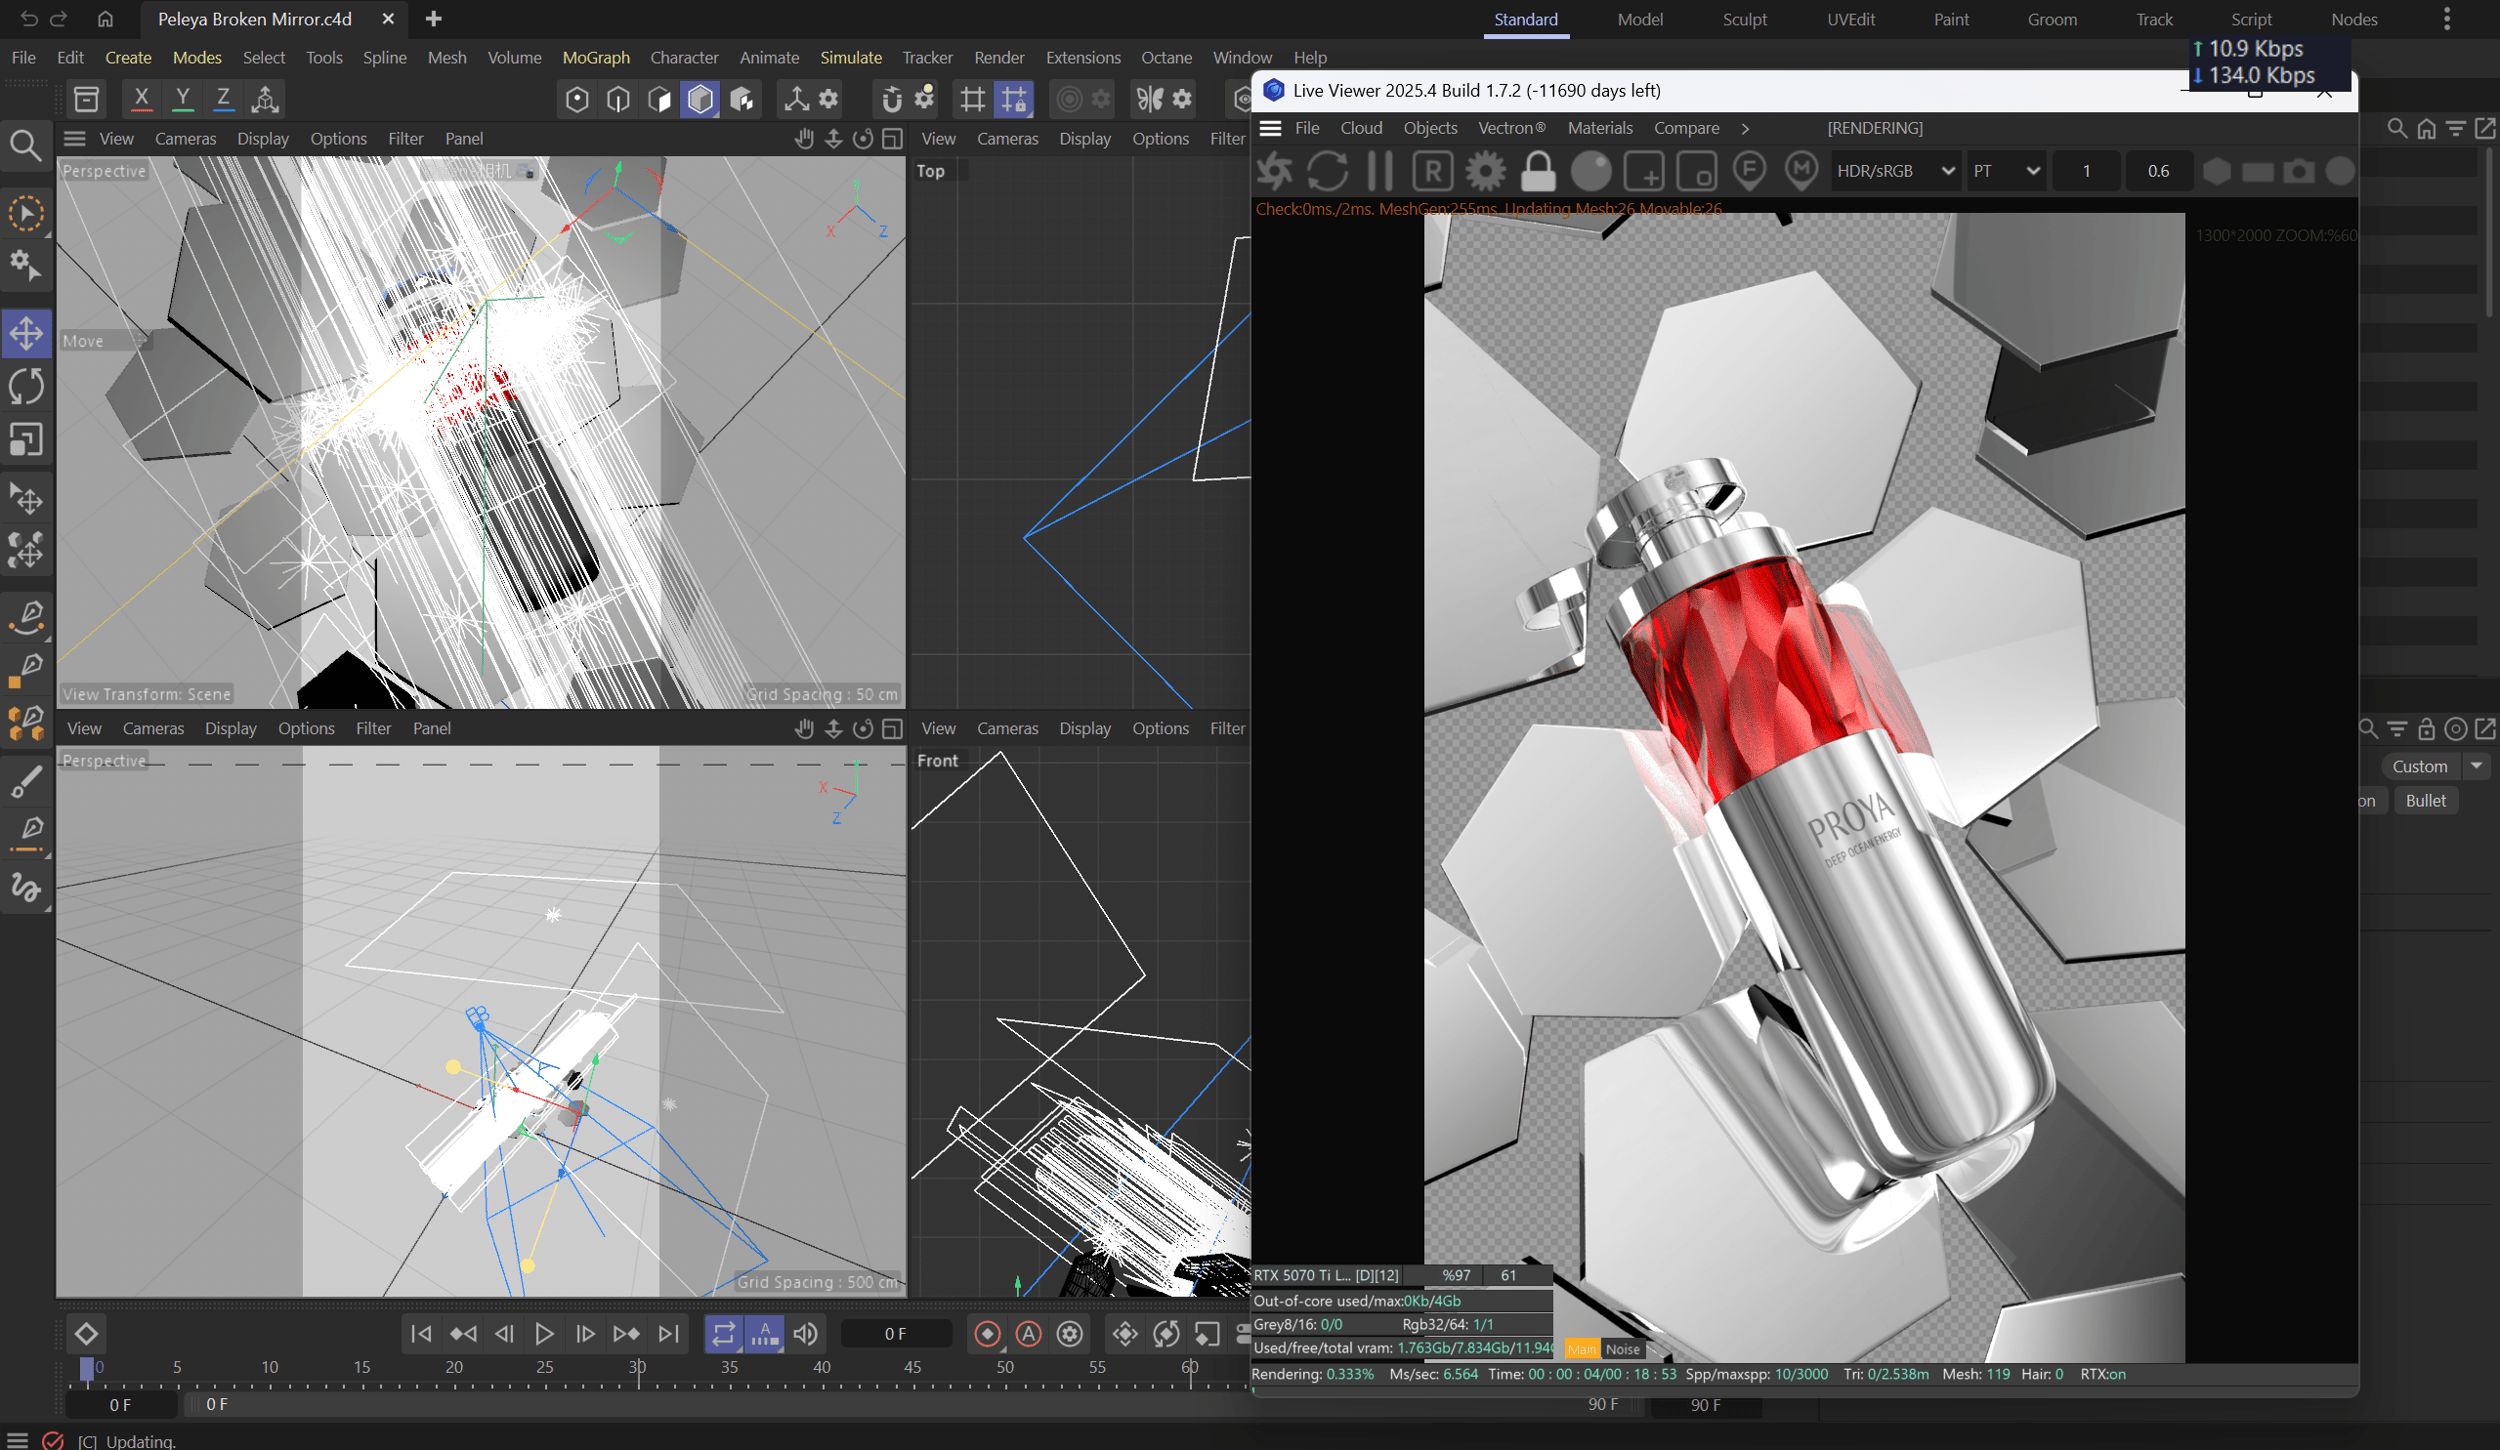The image size is (2500, 1450).
Task: Open the Custom dropdown in right panel
Action: click(x=2436, y=766)
